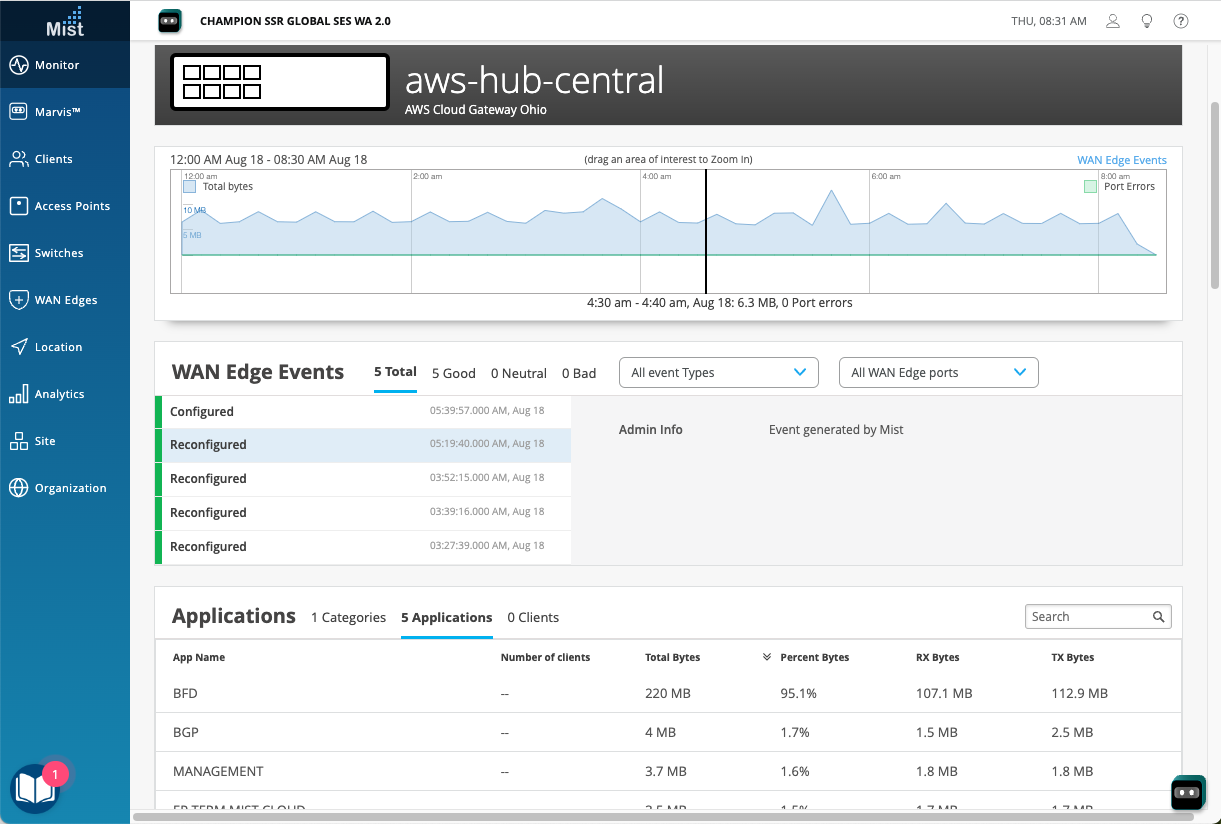
Task: Select the Clients sidebar icon
Action: [18, 159]
